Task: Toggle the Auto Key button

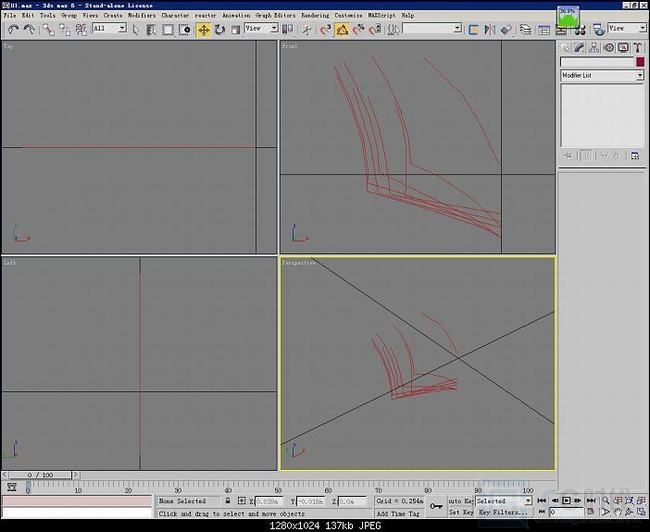Action: click(461, 501)
